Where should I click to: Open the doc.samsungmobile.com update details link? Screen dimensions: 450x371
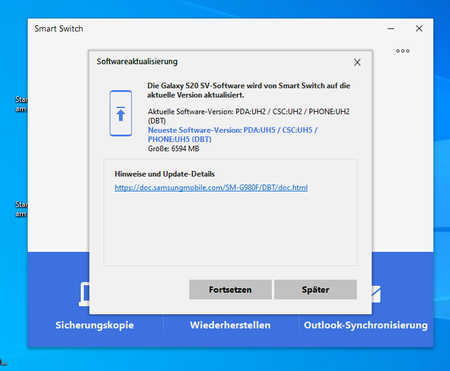click(211, 188)
